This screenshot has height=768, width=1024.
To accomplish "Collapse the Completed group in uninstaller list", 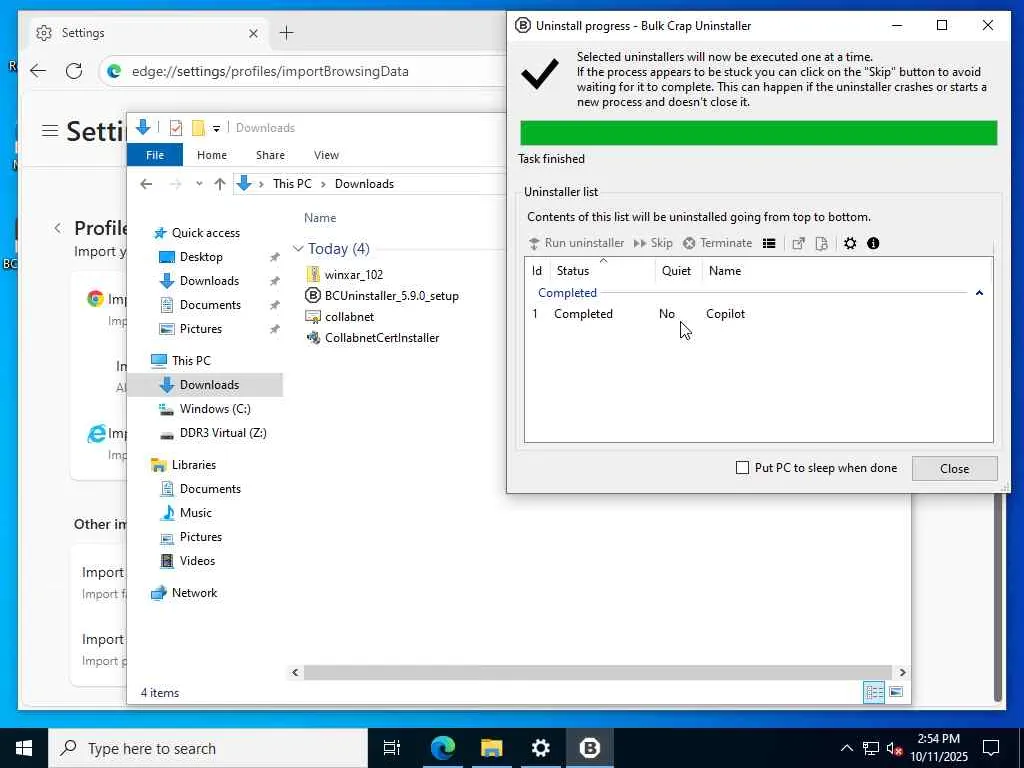I will click(979, 293).
